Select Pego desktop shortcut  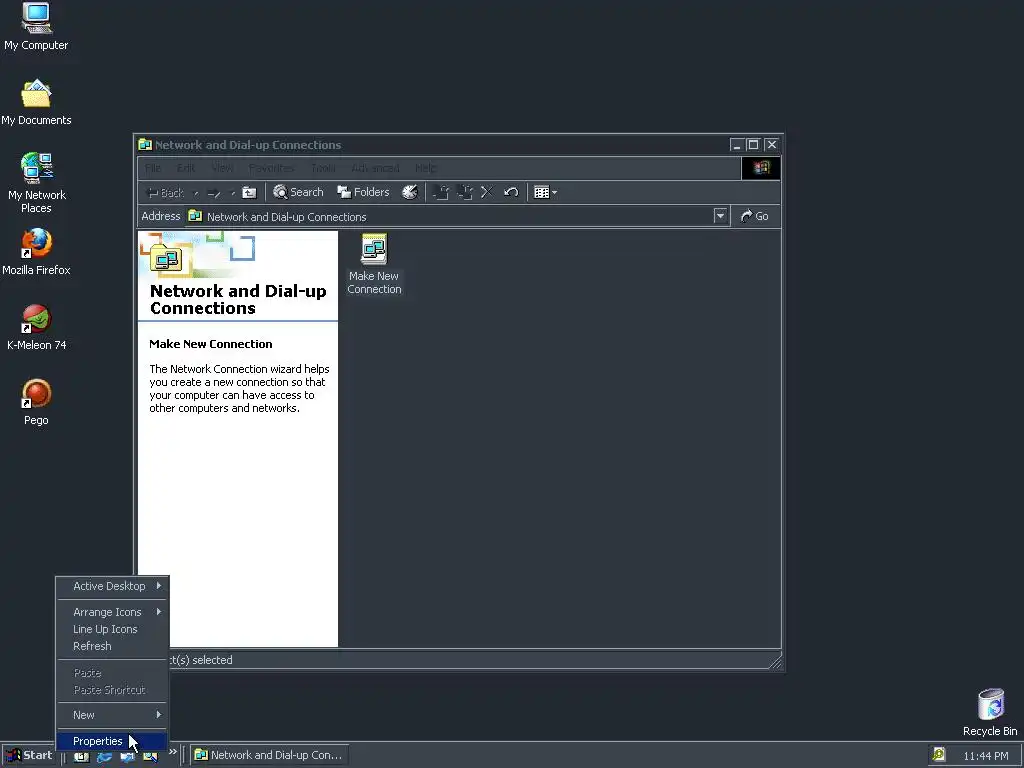(x=36, y=402)
